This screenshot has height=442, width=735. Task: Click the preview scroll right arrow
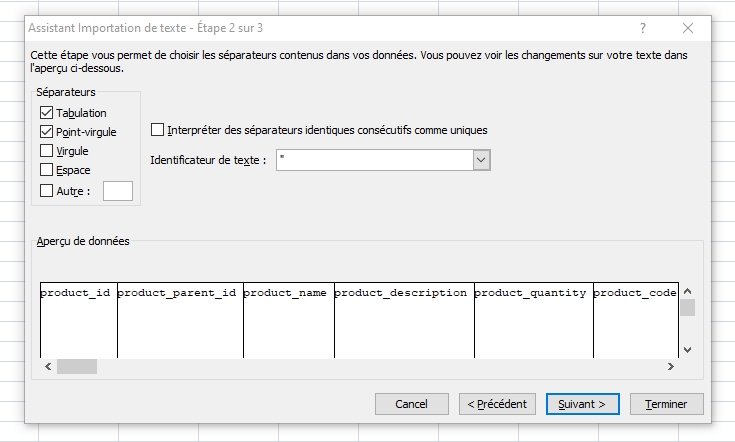pos(671,367)
